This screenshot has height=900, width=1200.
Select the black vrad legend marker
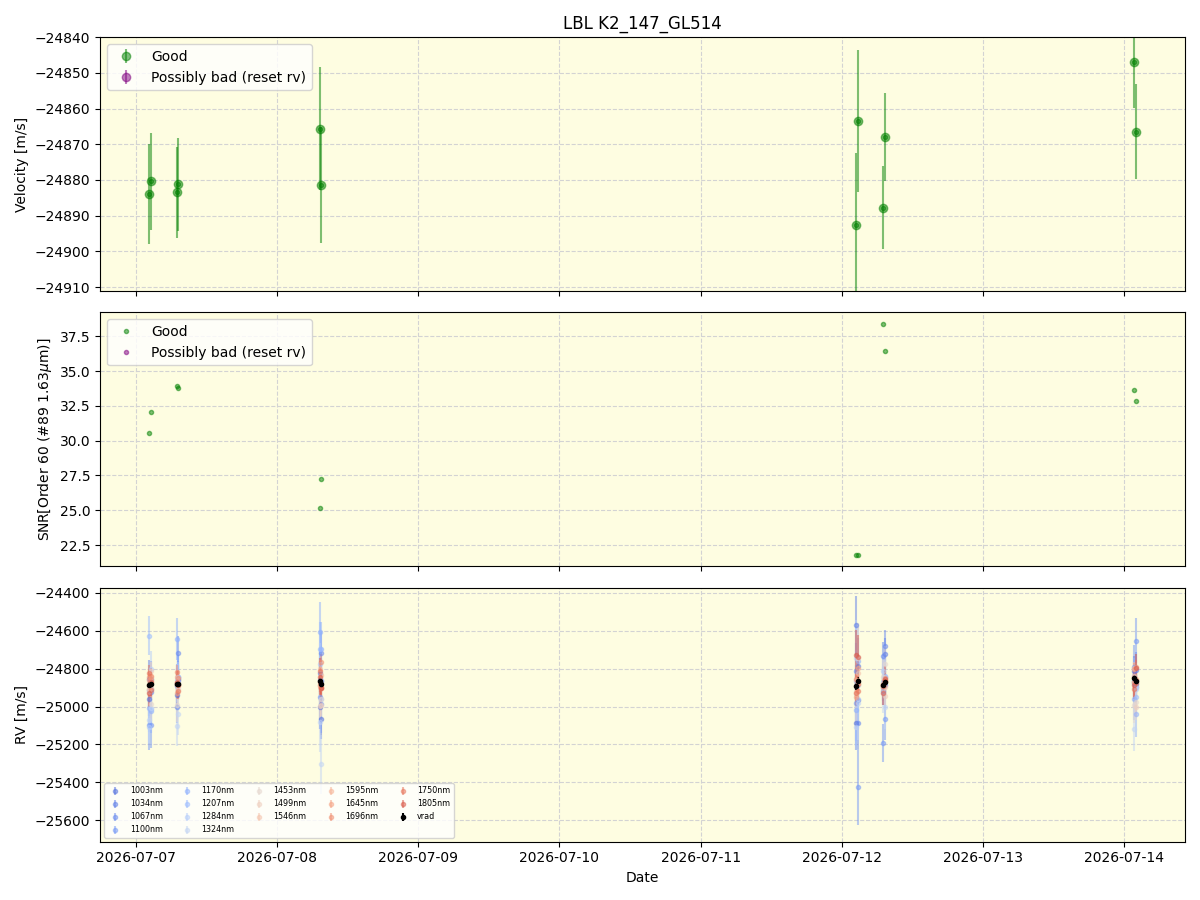(x=403, y=817)
